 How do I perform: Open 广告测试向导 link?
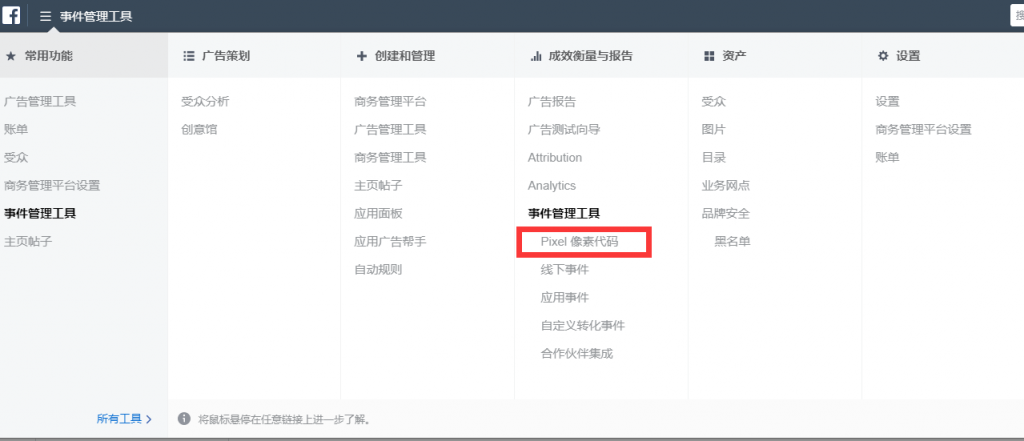564,129
